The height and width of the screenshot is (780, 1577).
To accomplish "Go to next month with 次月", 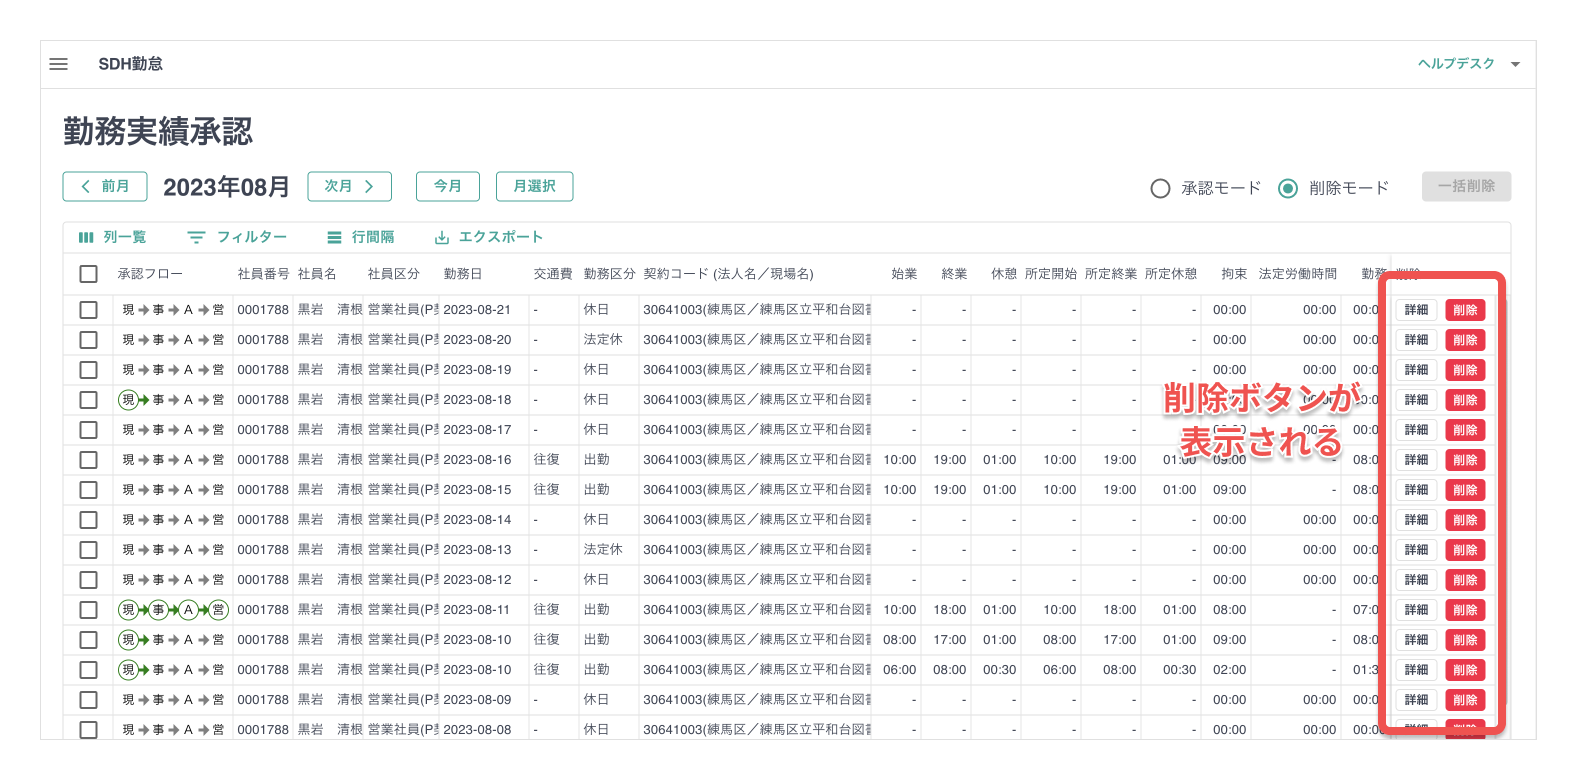I will pos(349,186).
